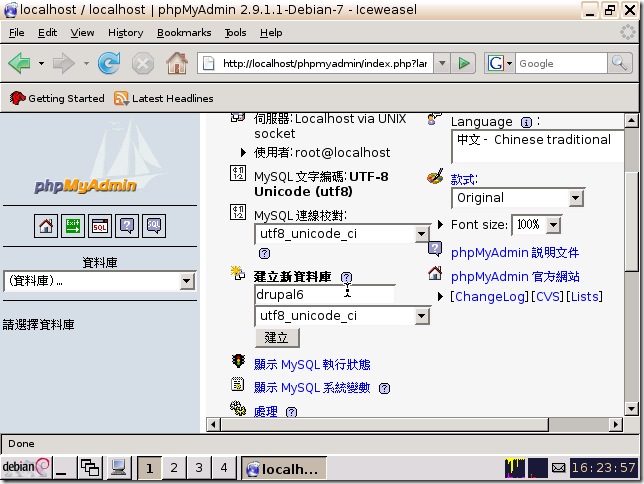
Task: Click the theme palette icon beside 款式
Action: point(435,176)
